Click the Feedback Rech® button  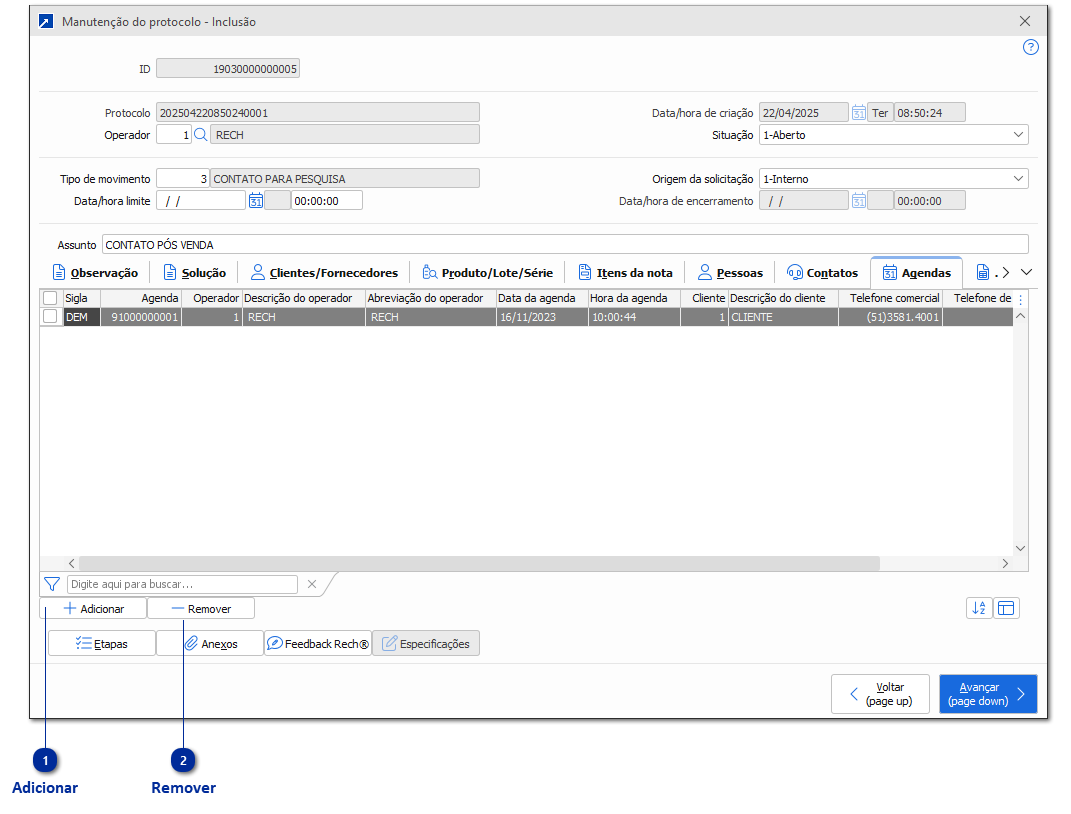coord(318,643)
